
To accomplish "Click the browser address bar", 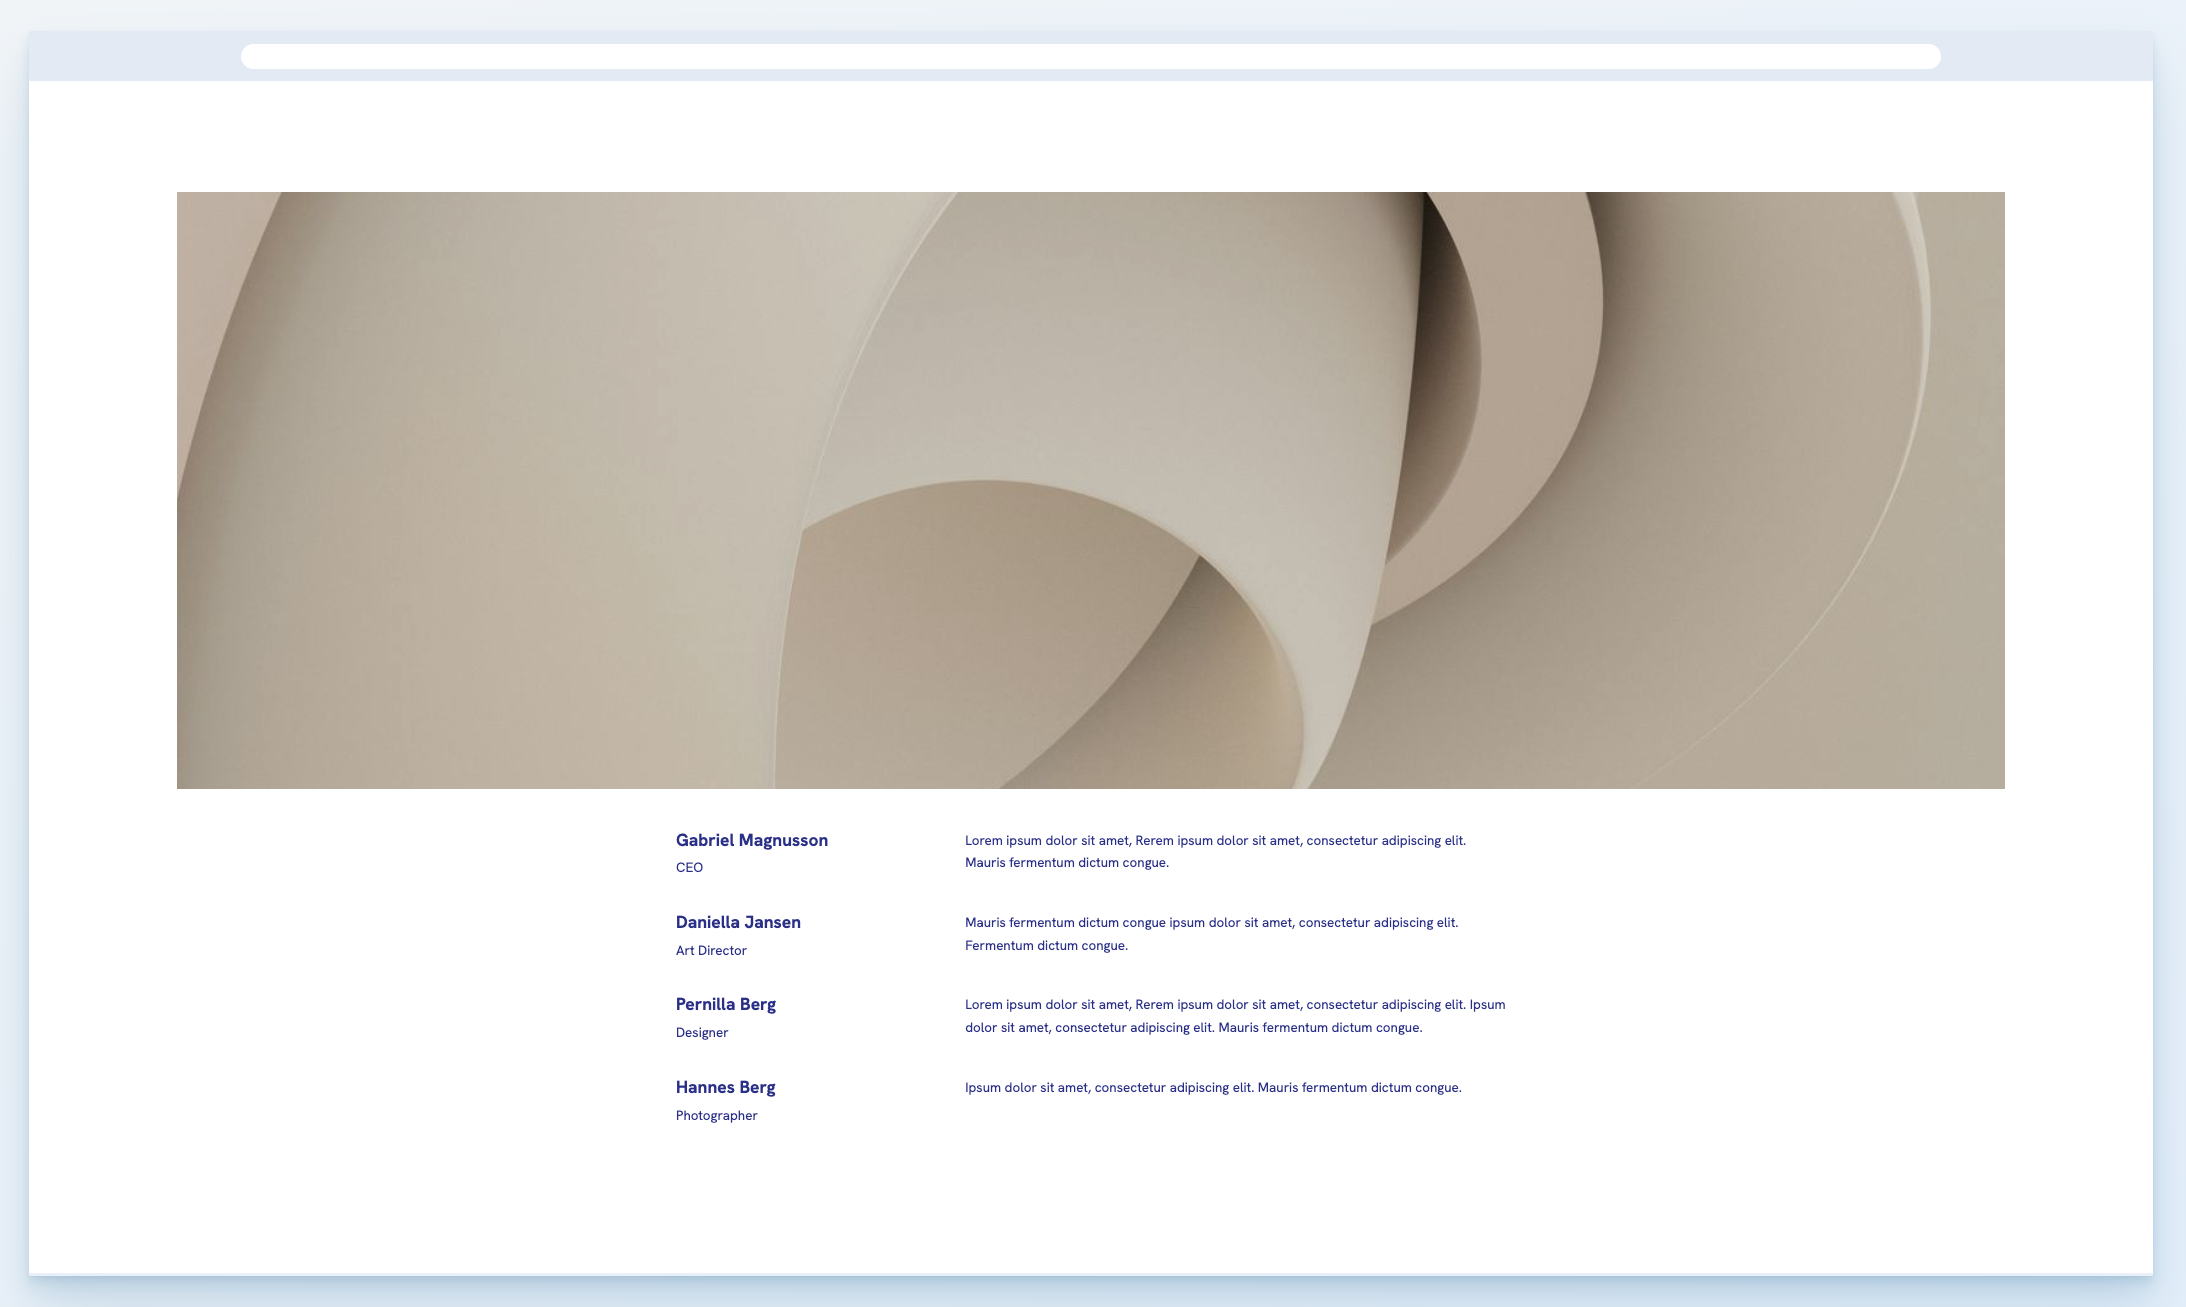I will click(1090, 56).
